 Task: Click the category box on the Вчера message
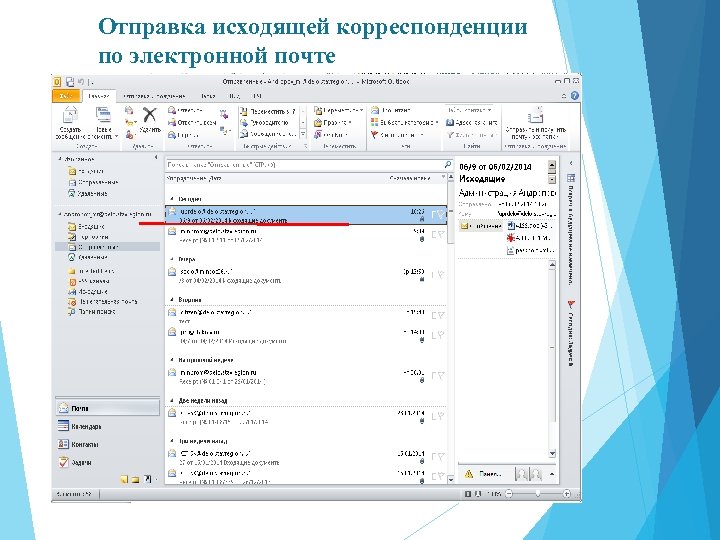click(x=434, y=275)
